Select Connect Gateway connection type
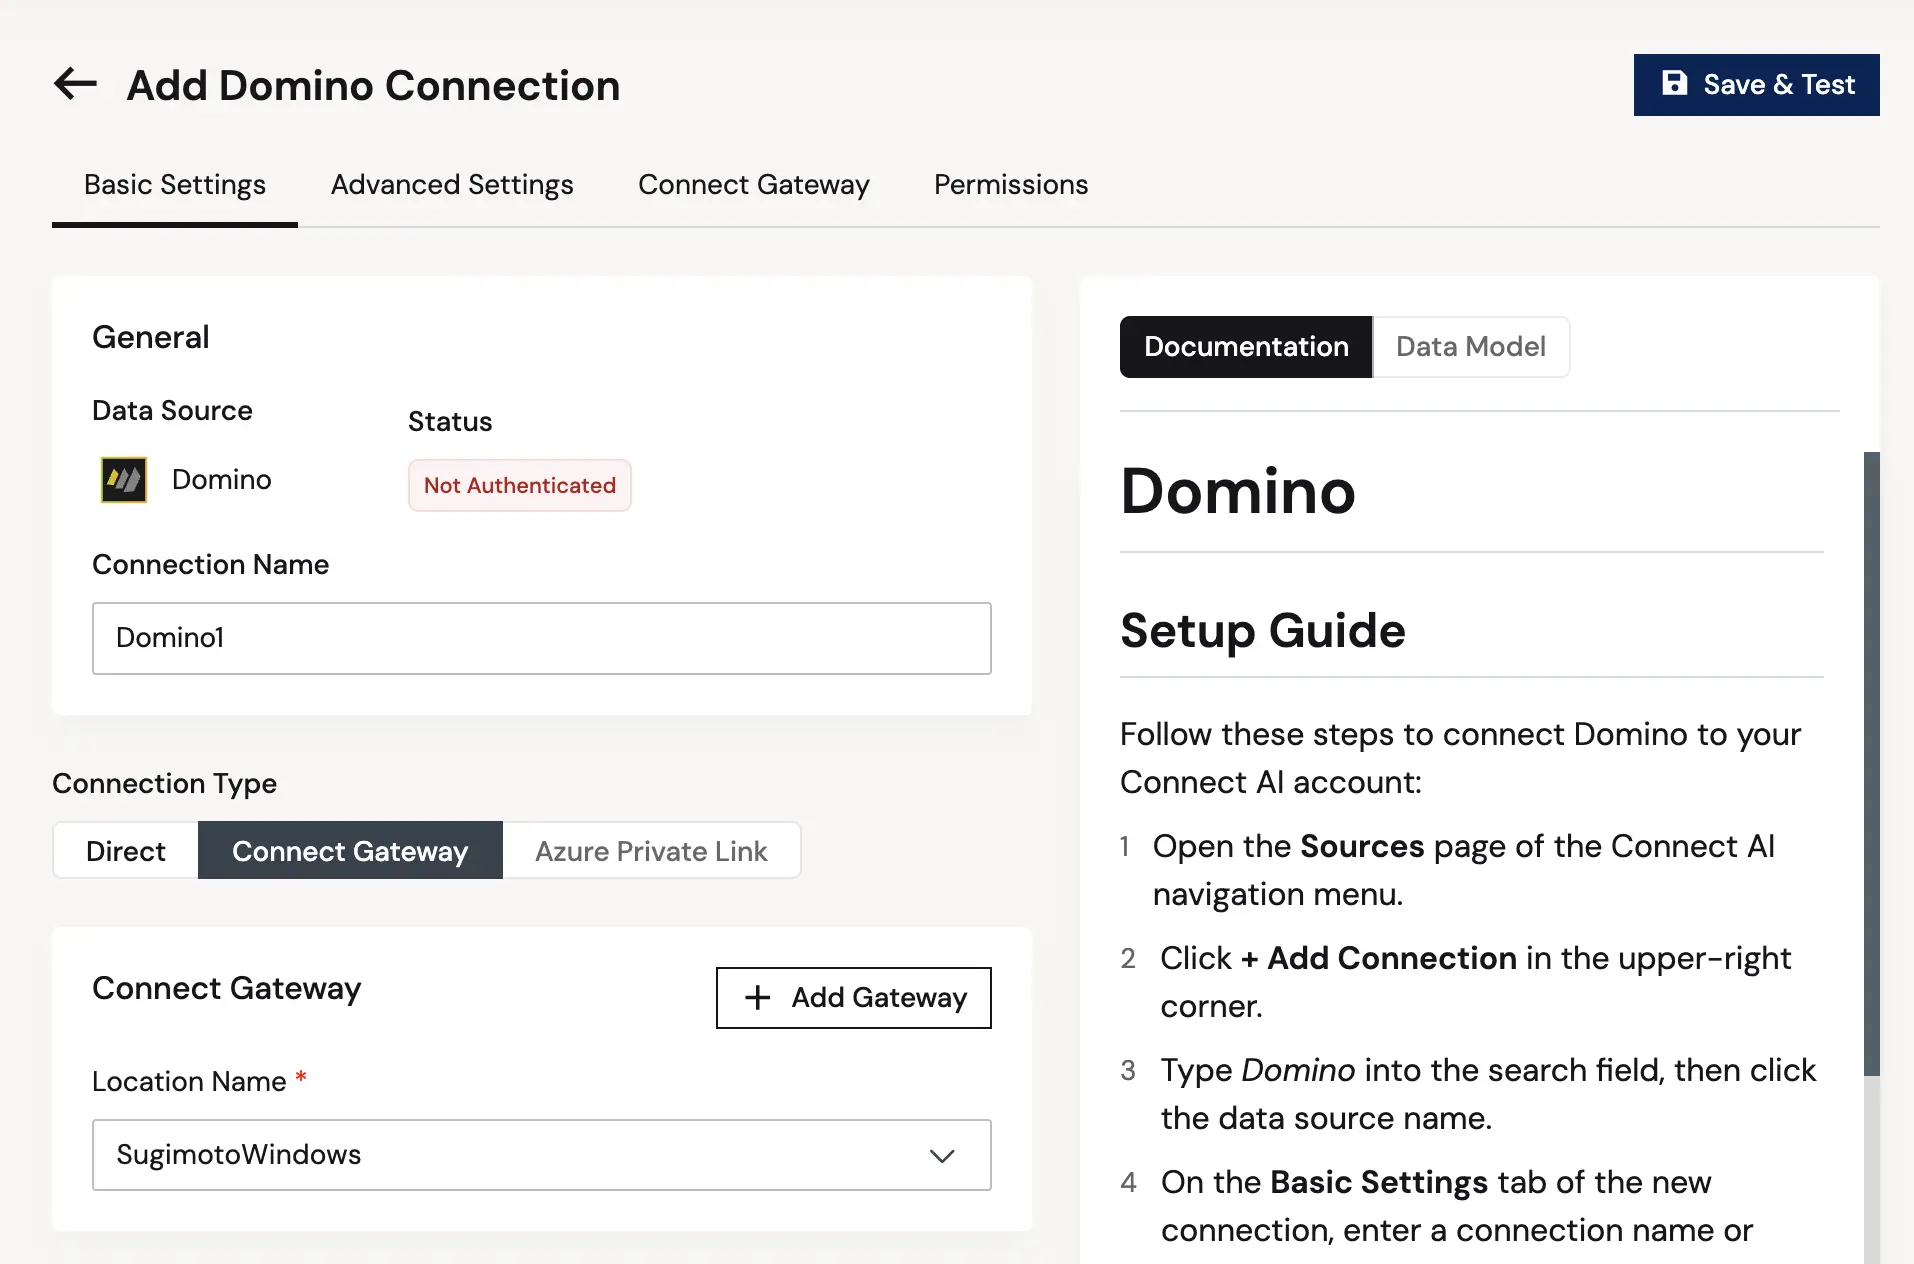 coord(350,851)
